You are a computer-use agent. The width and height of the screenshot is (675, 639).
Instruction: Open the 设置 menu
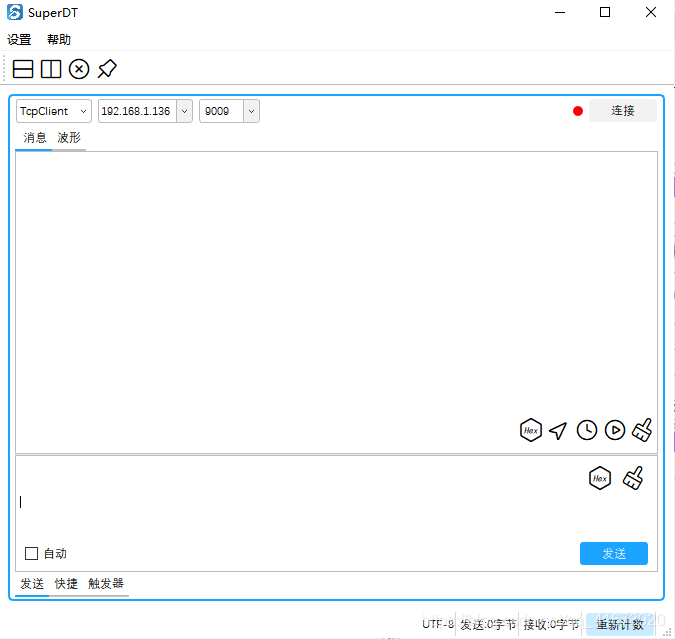[x=19, y=40]
